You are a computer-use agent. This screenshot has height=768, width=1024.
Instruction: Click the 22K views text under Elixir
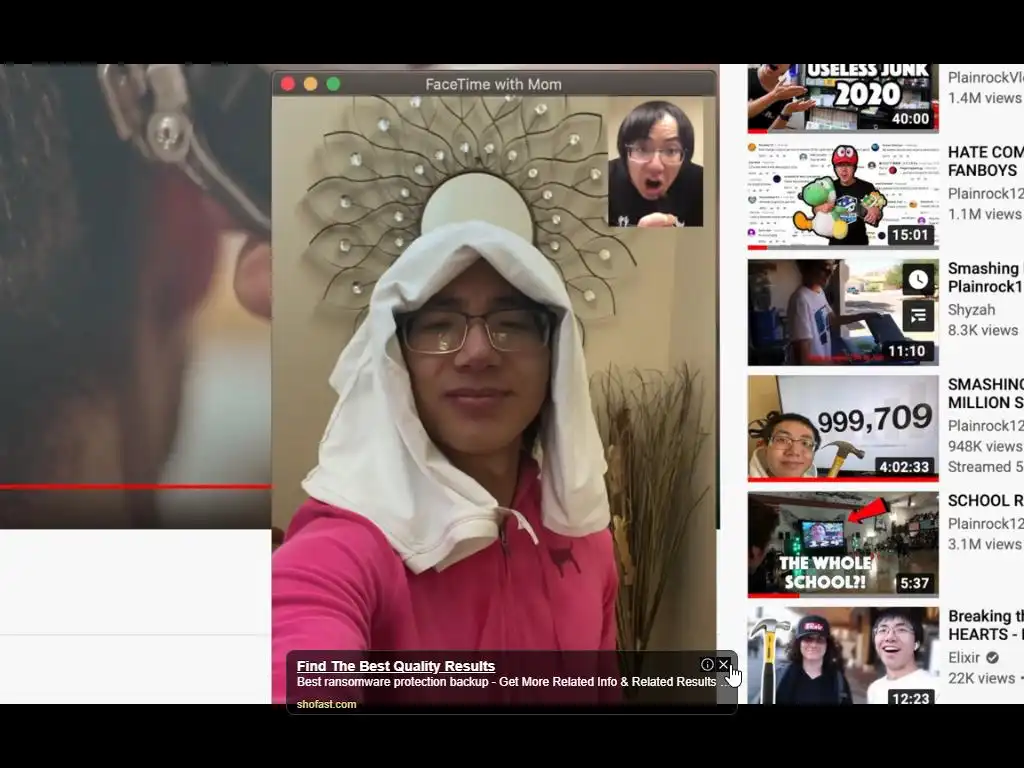click(x=982, y=679)
